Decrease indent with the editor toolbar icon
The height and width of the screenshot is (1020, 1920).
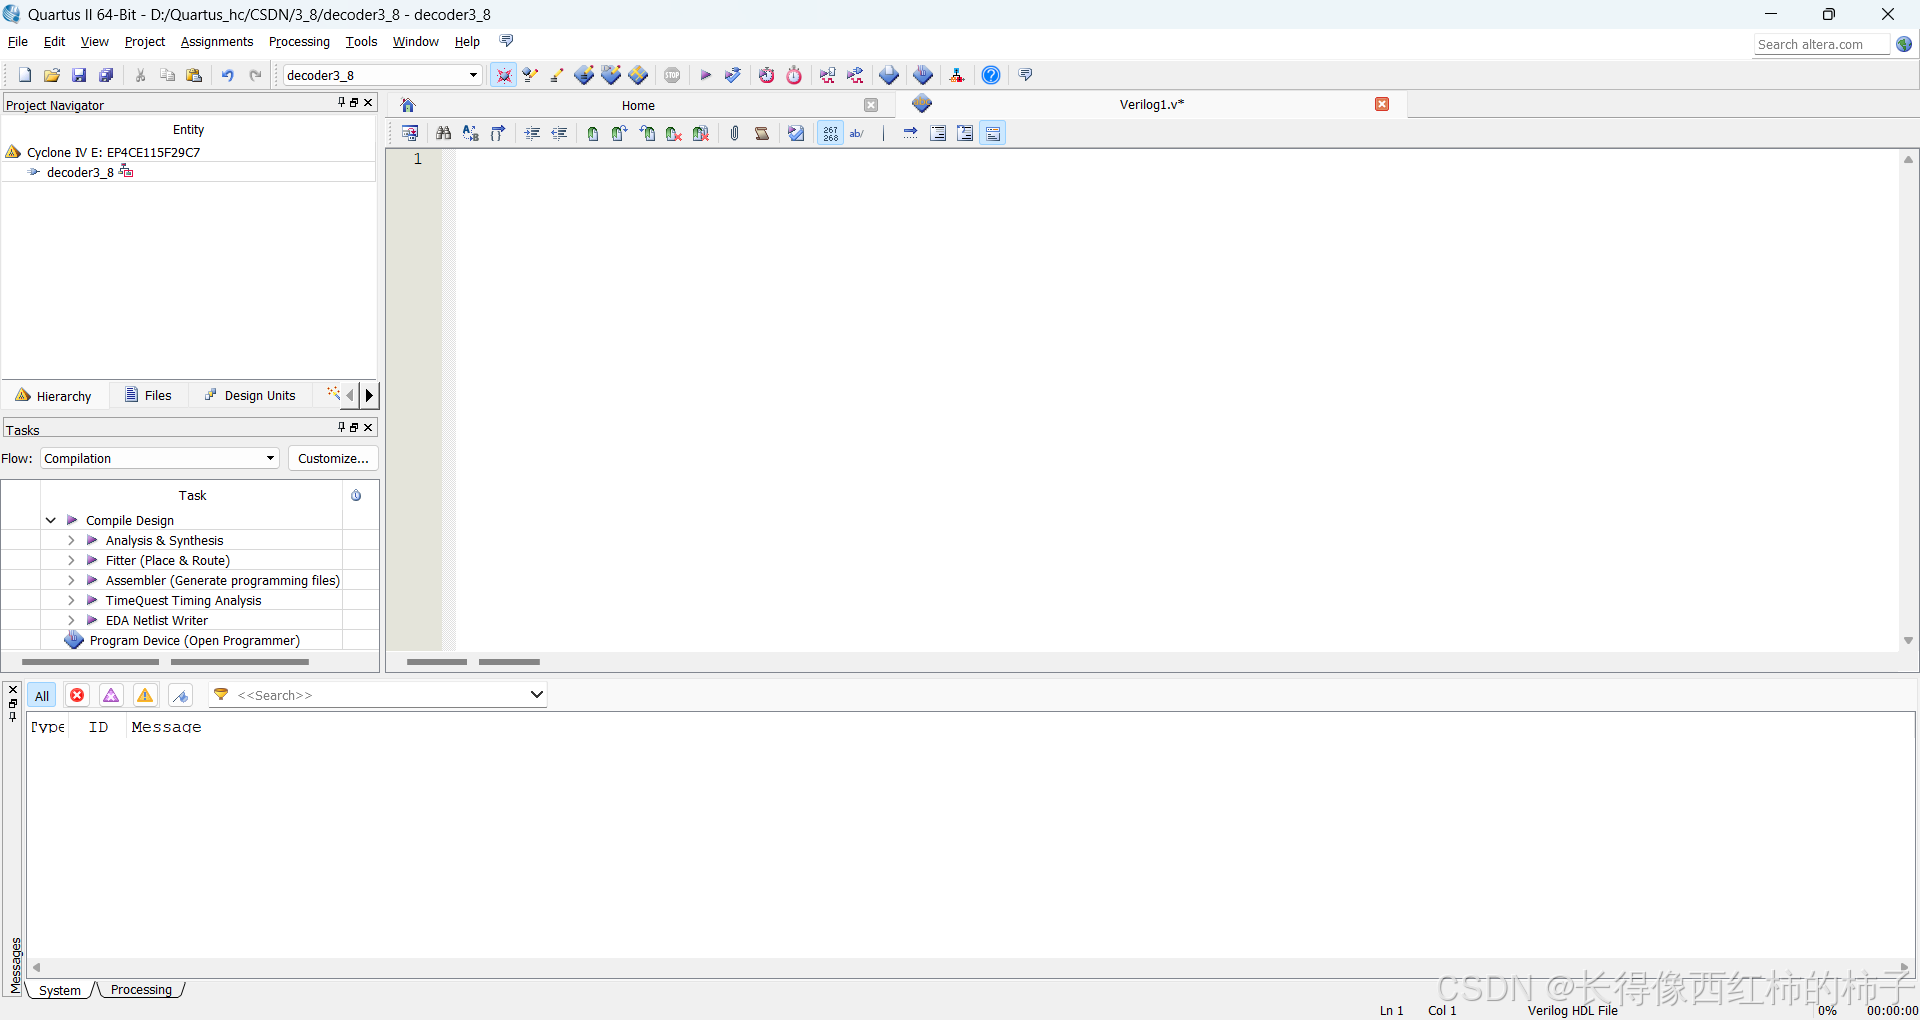559,133
